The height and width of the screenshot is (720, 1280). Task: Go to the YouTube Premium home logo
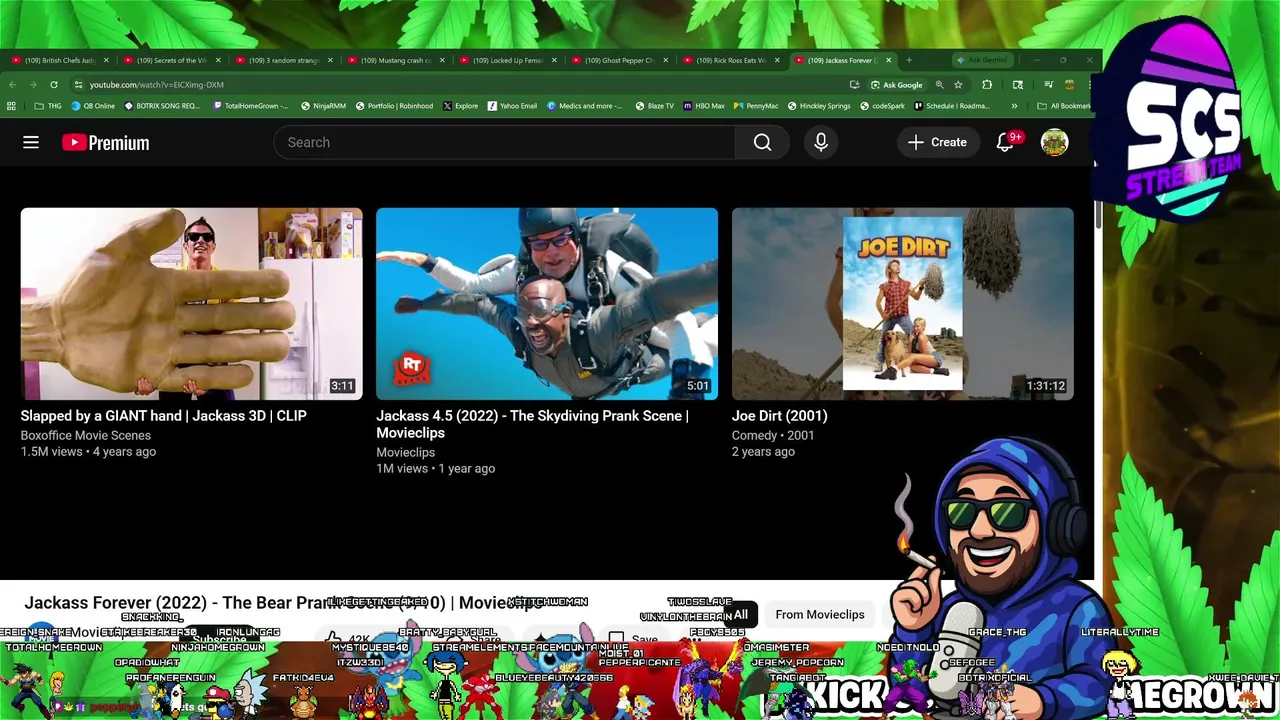105,143
